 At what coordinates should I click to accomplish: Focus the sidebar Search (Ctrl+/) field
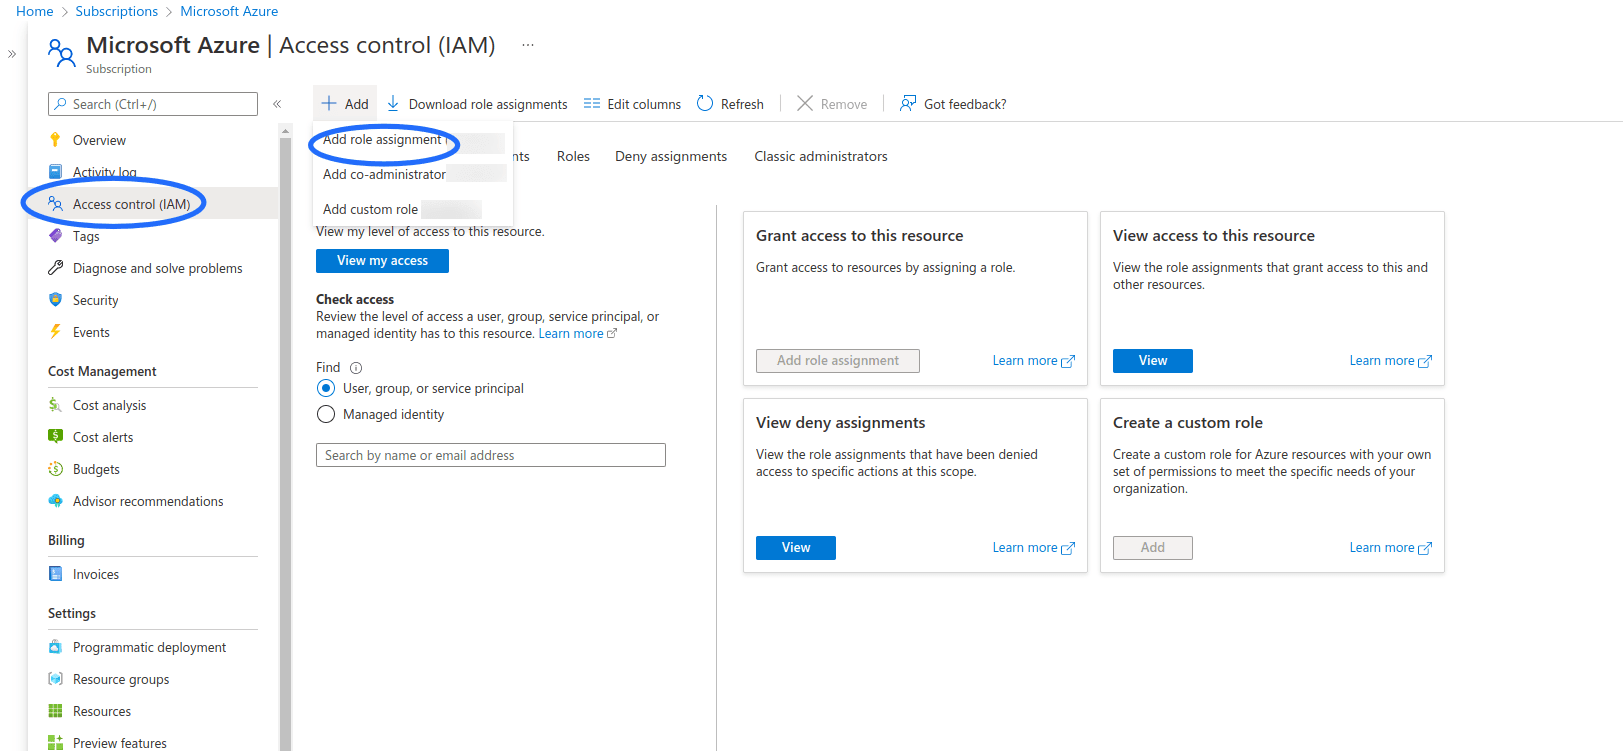point(153,104)
